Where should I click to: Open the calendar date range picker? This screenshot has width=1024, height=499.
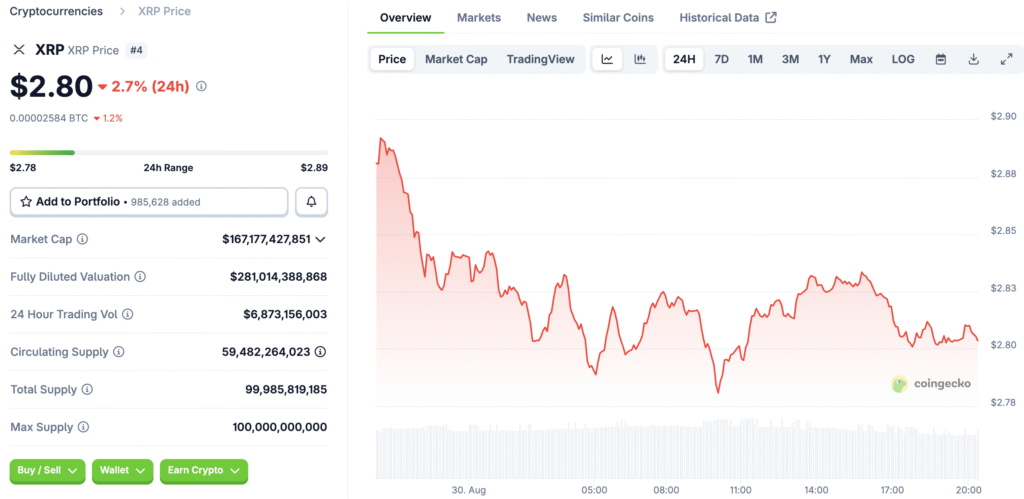941,59
